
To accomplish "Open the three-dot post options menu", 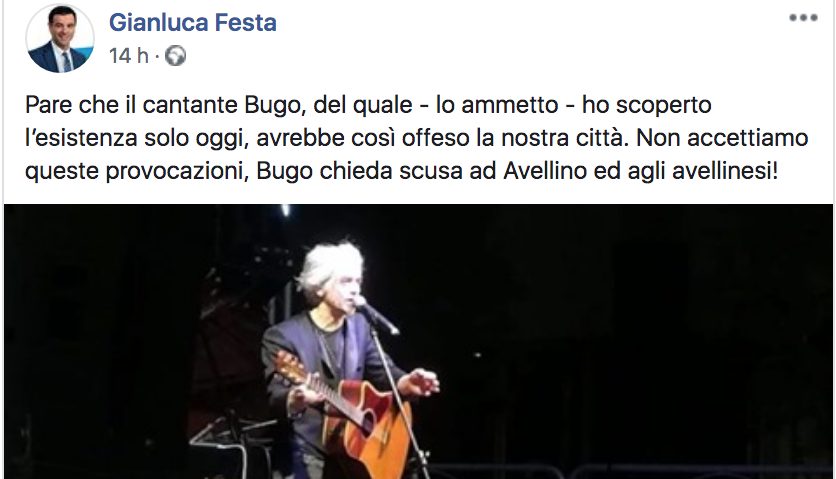I will pos(803,18).
